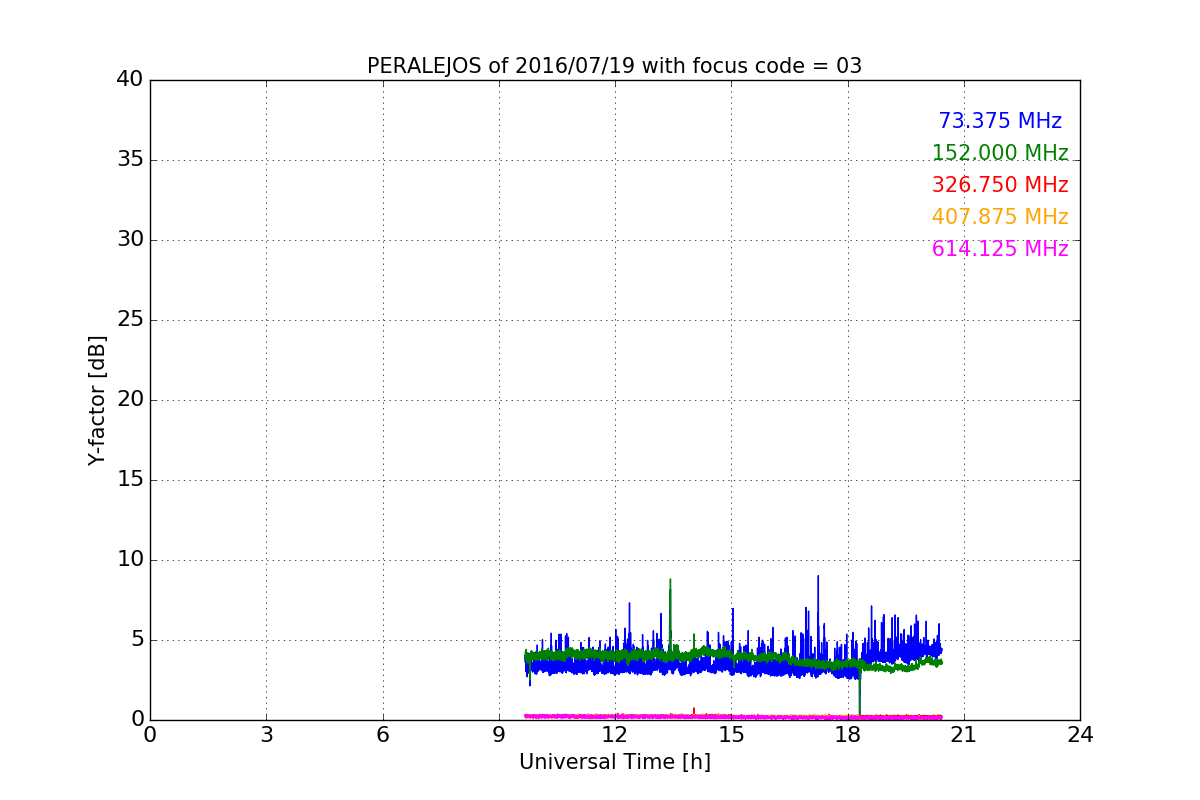Click the y-axis tick label 10
This screenshot has height=800, width=1200.
(x=130, y=560)
